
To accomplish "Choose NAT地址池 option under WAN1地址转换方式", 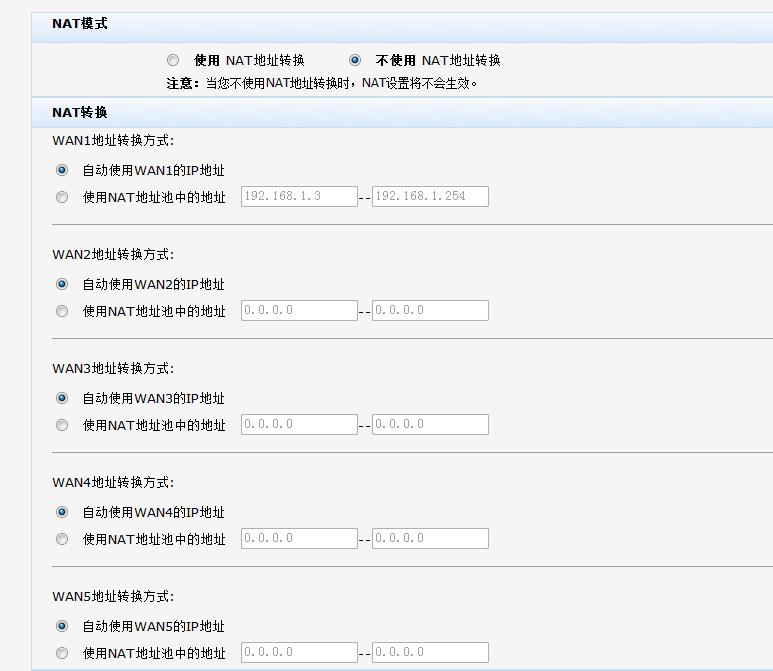I will (62, 197).
